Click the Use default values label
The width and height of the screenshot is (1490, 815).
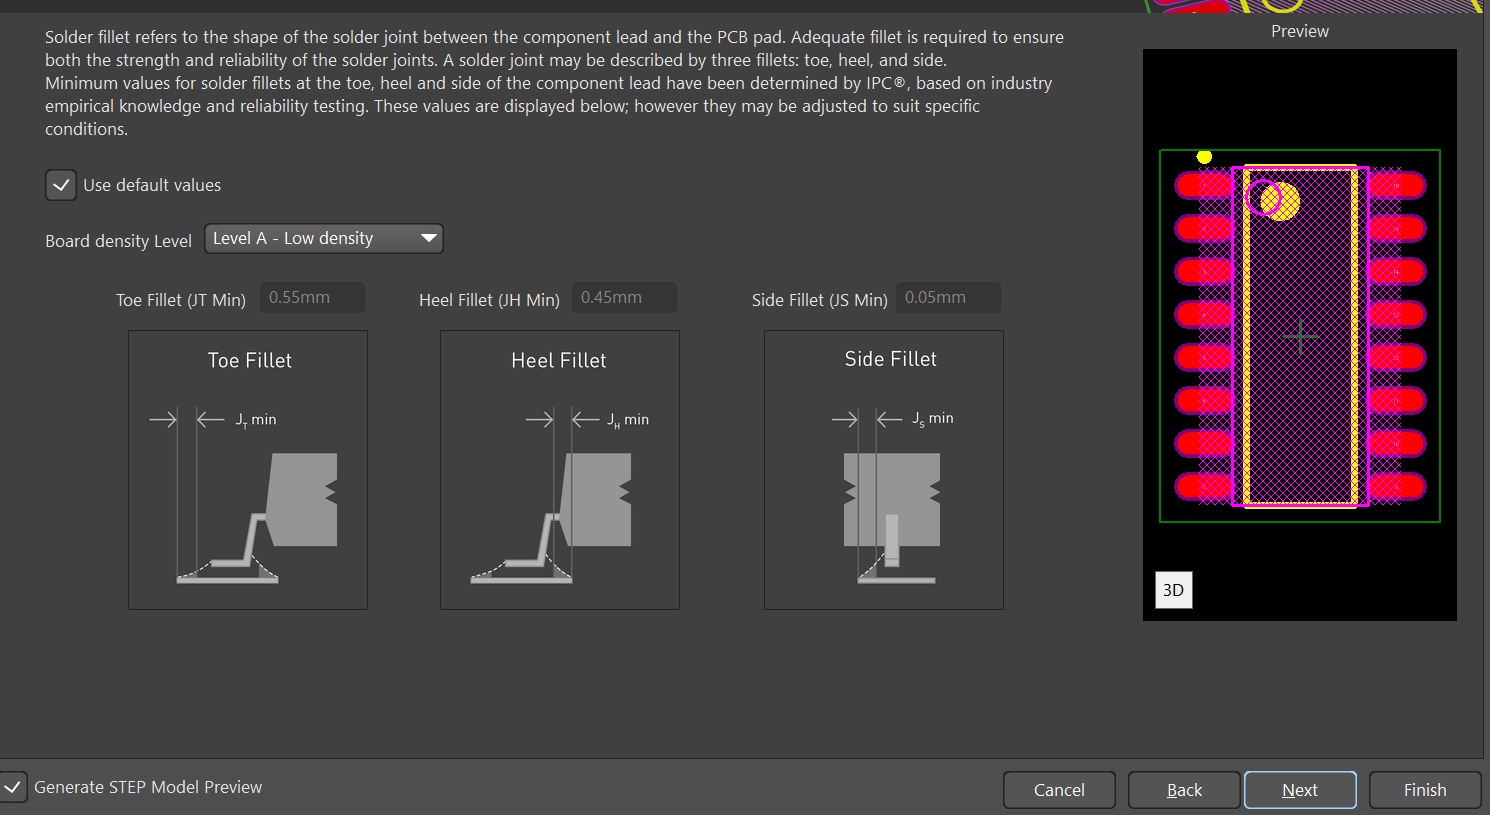pos(152,185)
